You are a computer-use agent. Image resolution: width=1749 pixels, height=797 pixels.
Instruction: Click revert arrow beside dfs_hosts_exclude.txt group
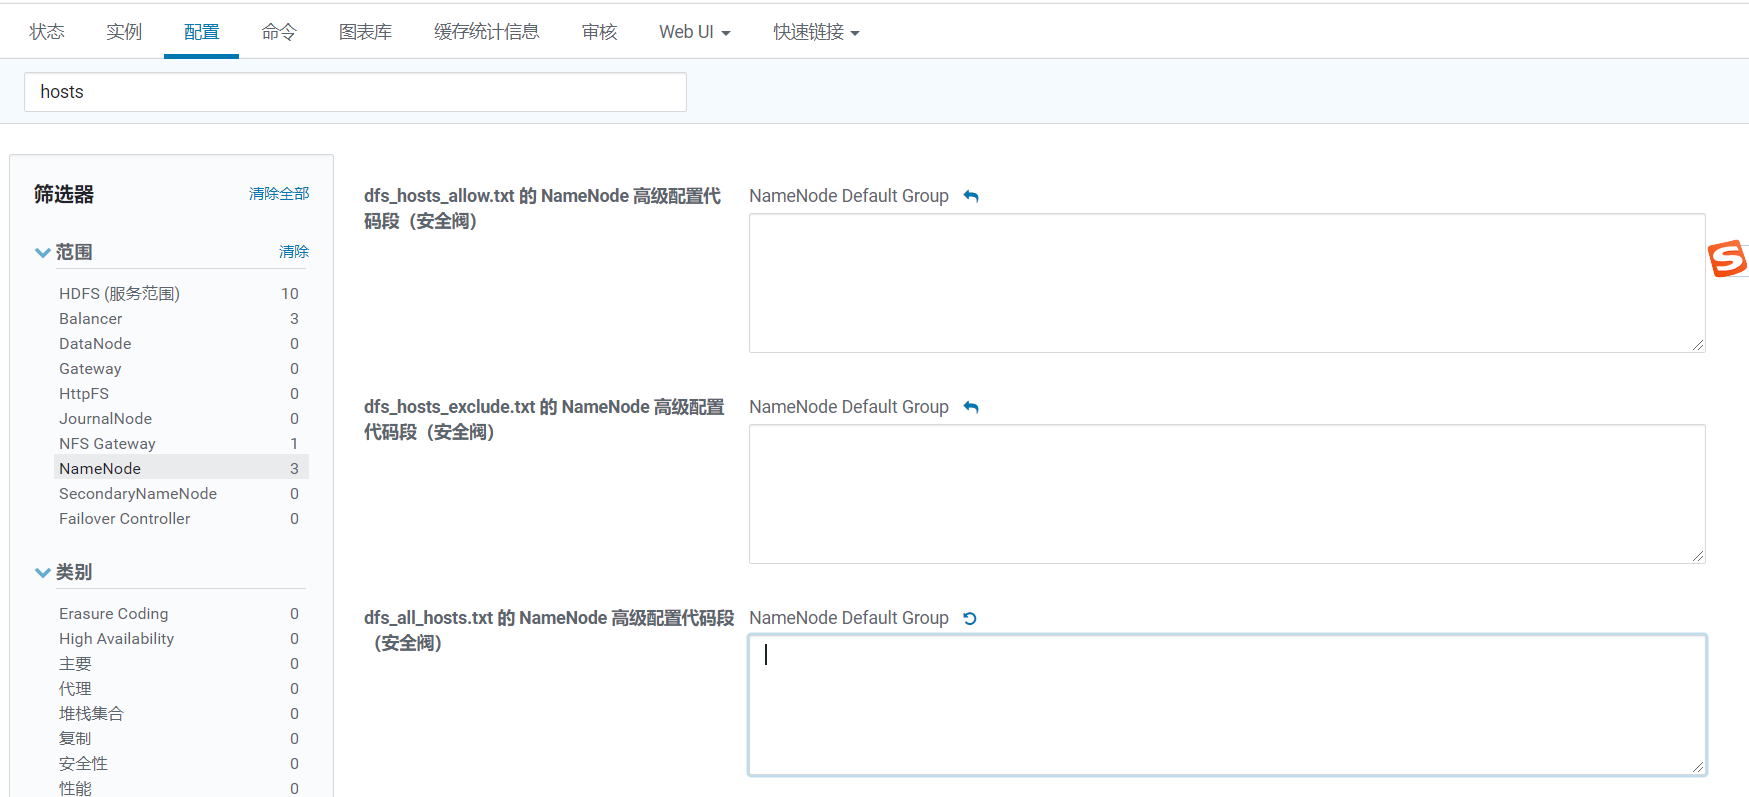click(x=970, y=407)
